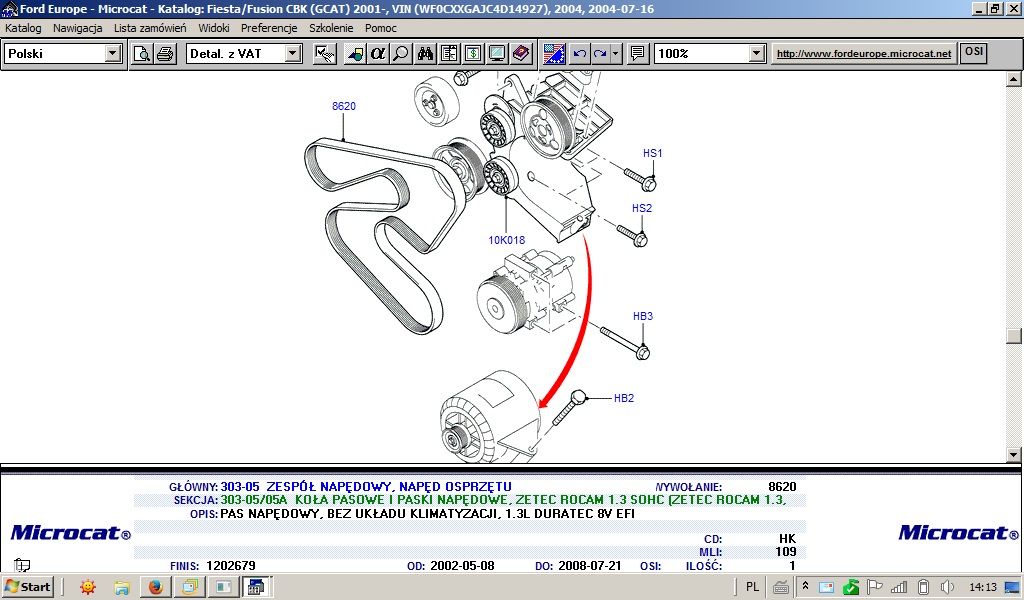Screen dimensions: 1024x600
Task: Click part callout 10K018 in the diagram
Action: (x=507, y=240)
